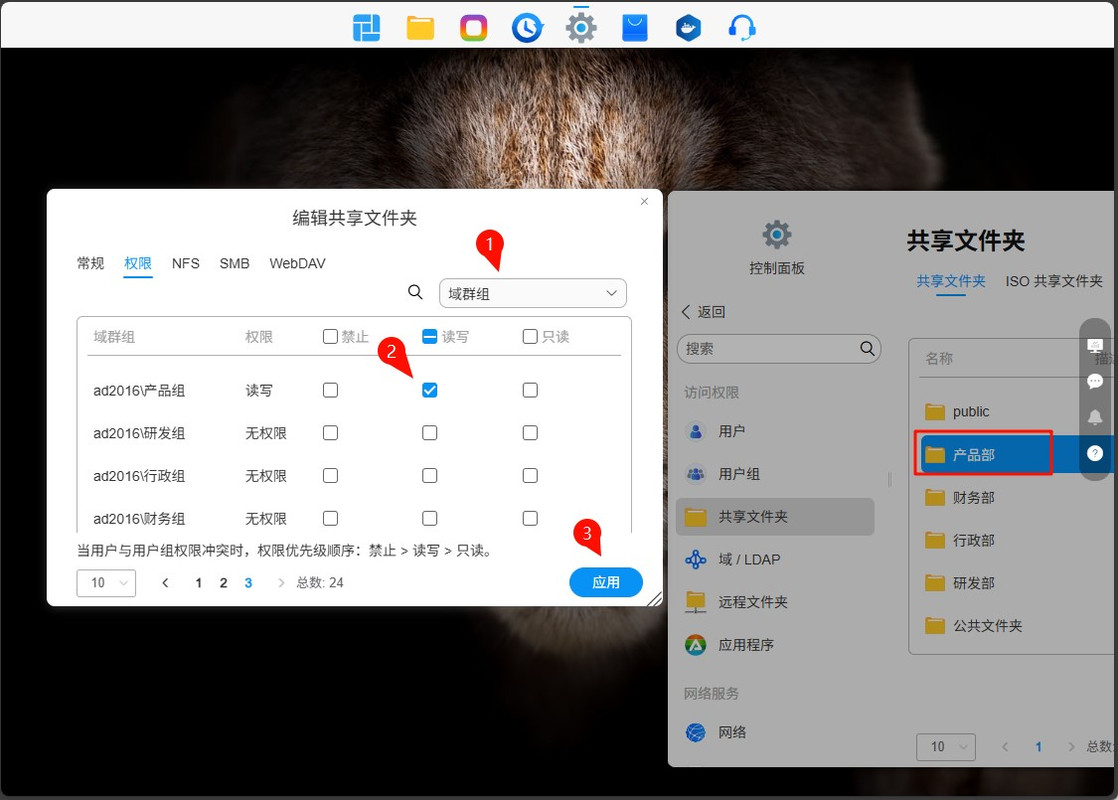Go to previous page in edit dialog
The image size is (1118, 800).
[165, 583]
